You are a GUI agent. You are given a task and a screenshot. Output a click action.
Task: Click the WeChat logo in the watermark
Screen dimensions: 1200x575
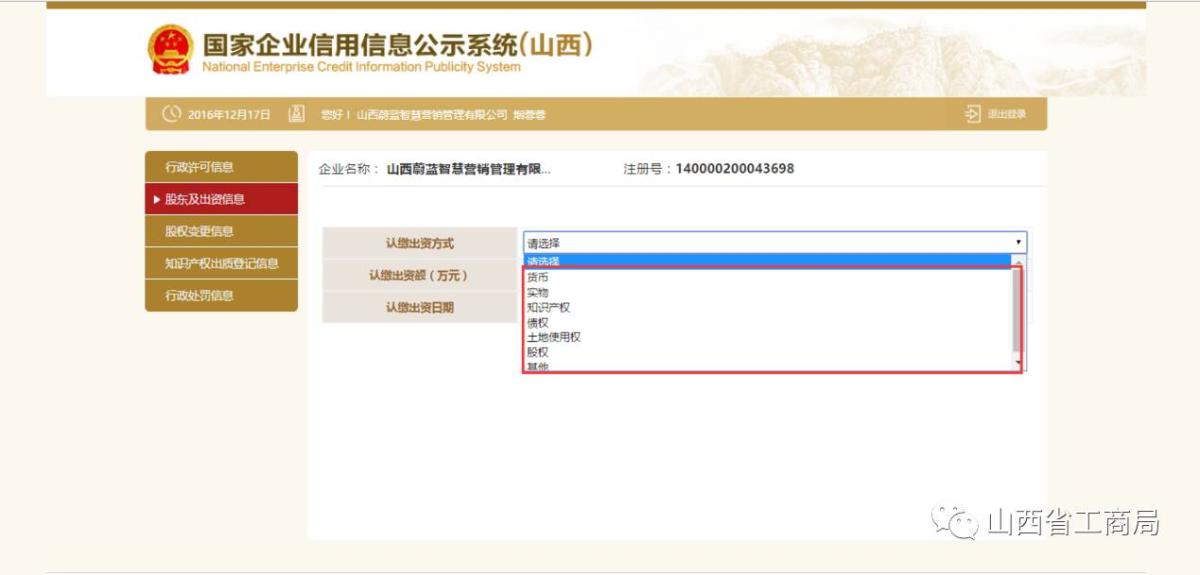(x=954, y=520)
